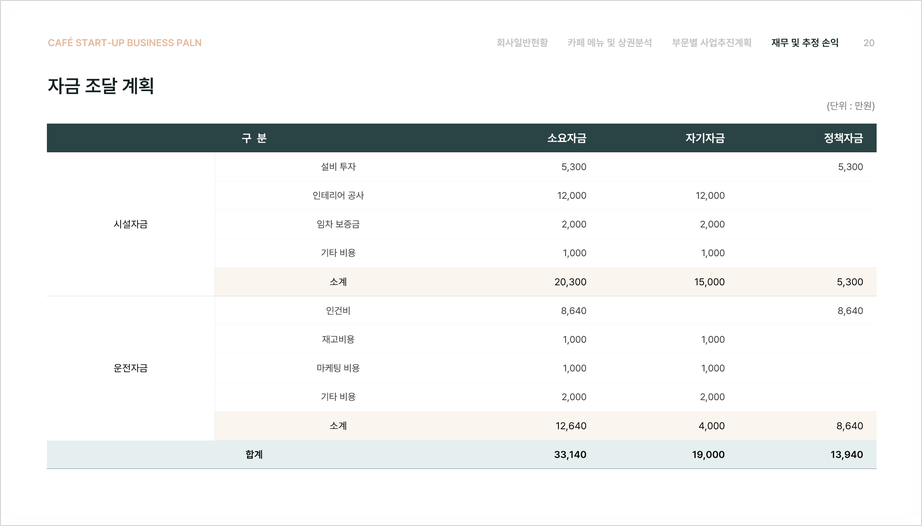This screenshot has width=922, height=526.
Task: Click the 합계 total row label
Action: click(254, 454)
